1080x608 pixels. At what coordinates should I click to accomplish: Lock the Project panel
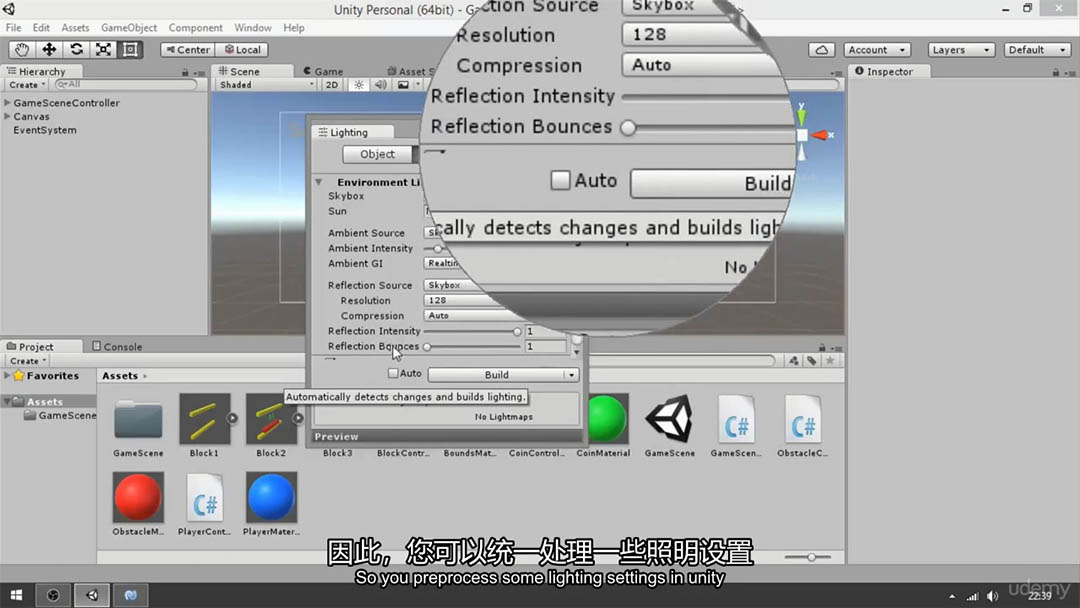click(x=822, y=348)
